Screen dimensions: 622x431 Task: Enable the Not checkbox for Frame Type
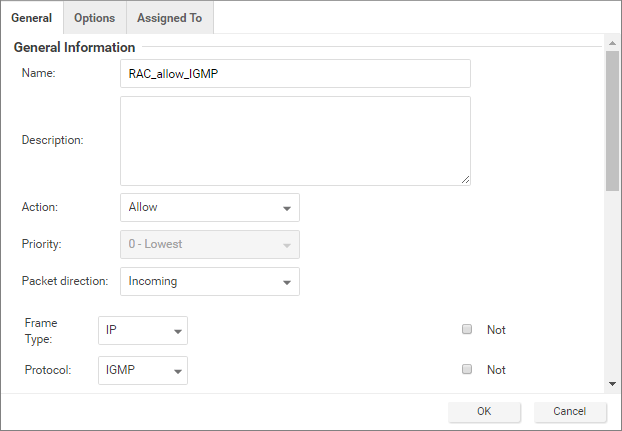tap(467, 330)
